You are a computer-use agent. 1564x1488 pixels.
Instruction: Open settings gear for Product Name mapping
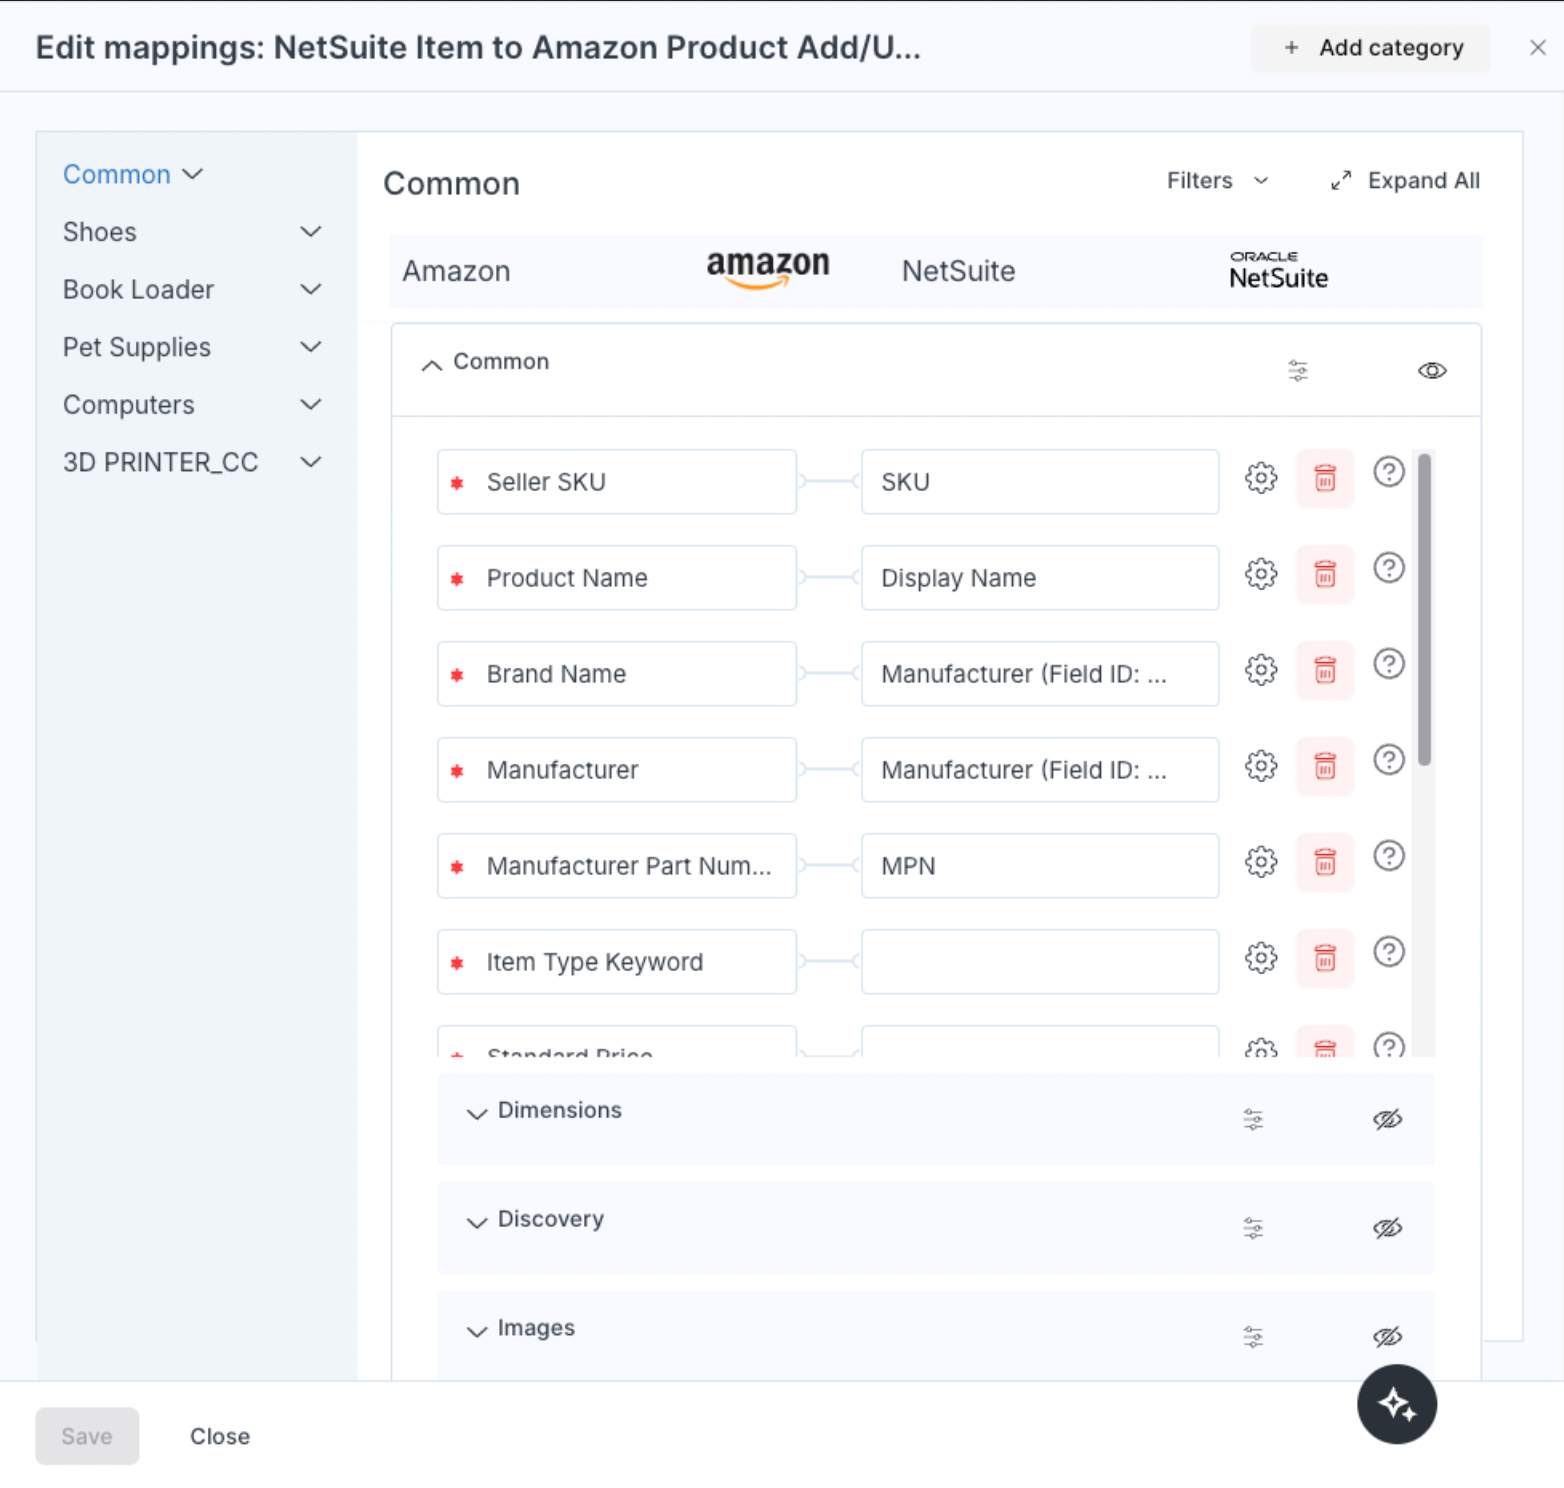click(x=1261, y=574)
